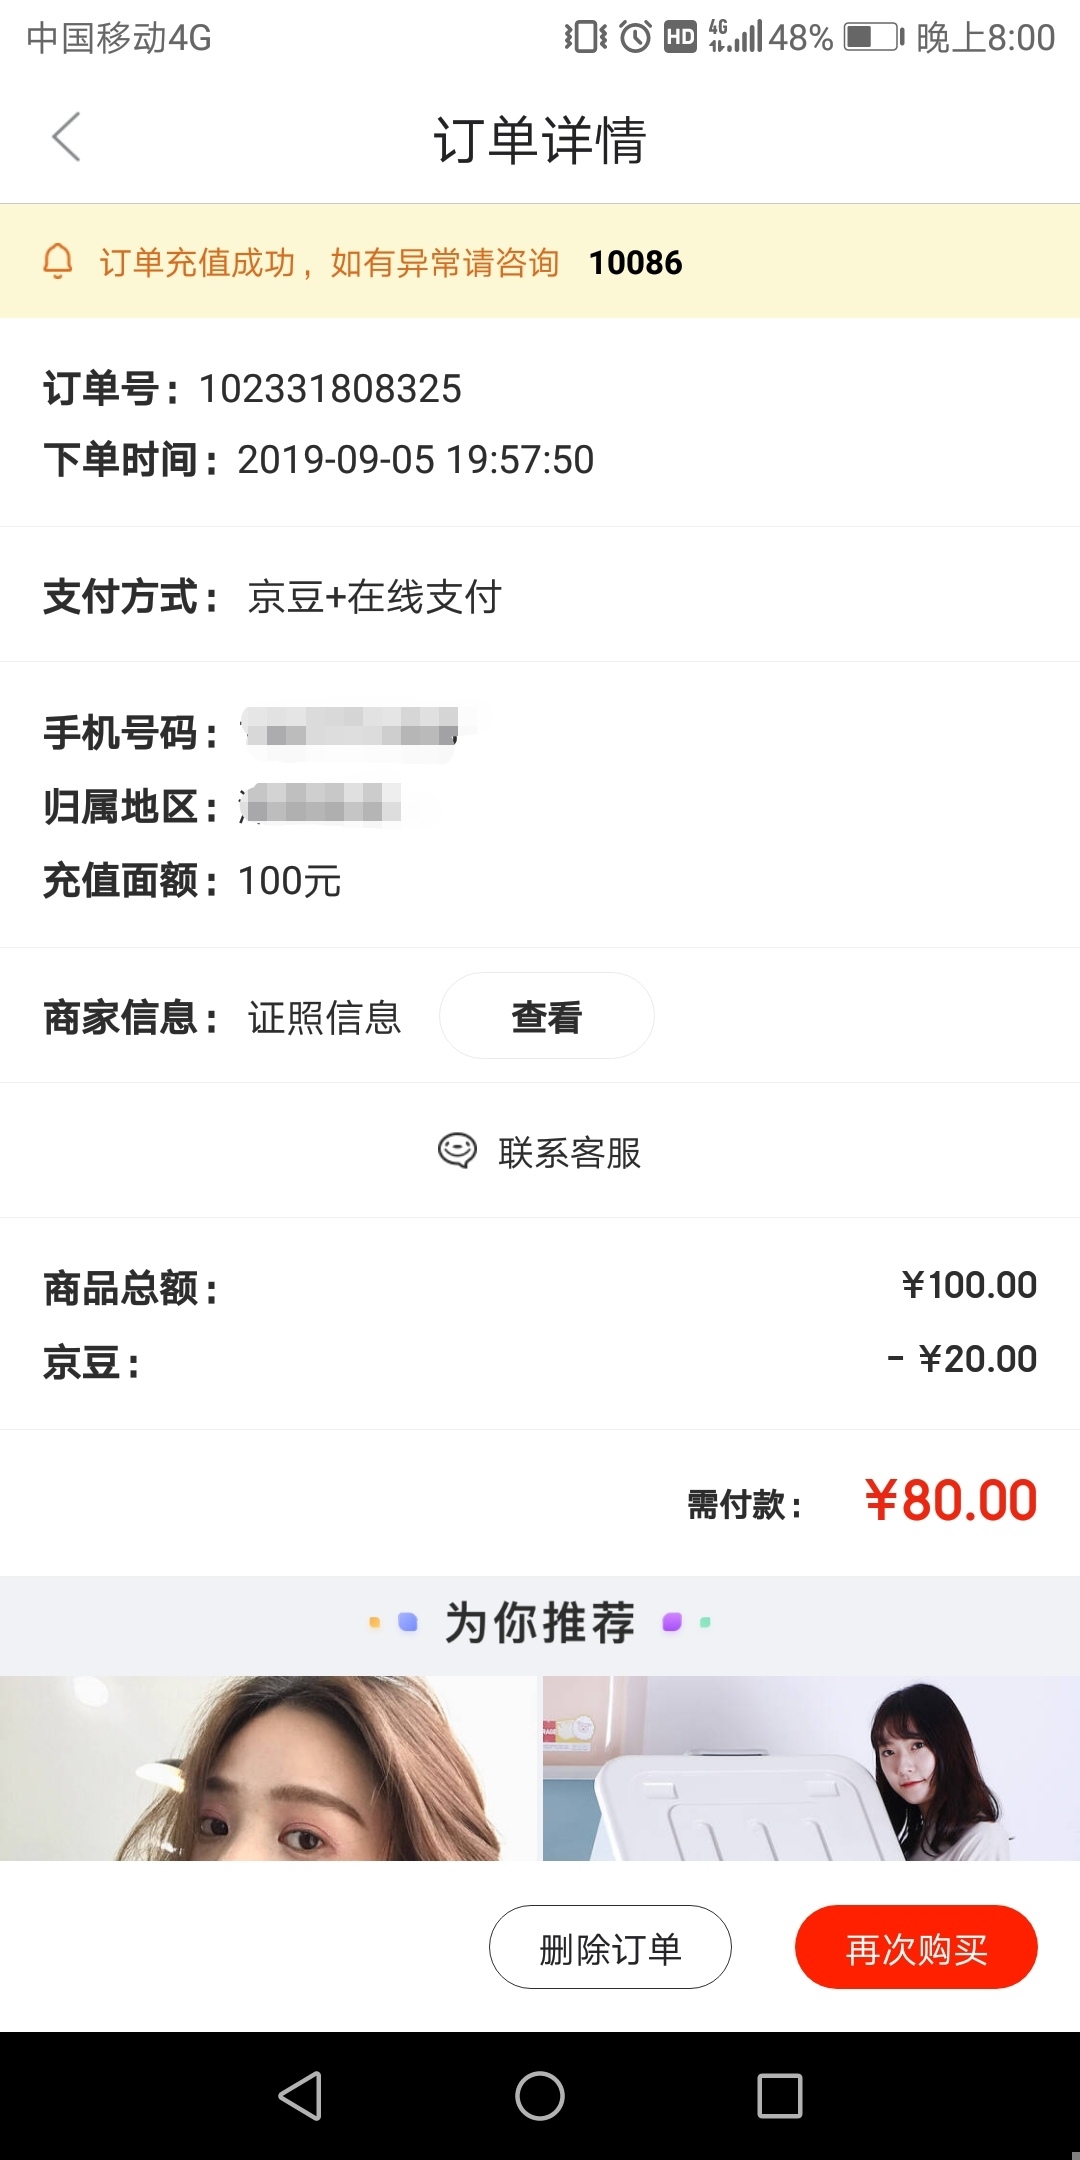The height and width of the screenshot is (2160, 1080).
Task: Tap the alarm clock status icon
Action: 635,37
